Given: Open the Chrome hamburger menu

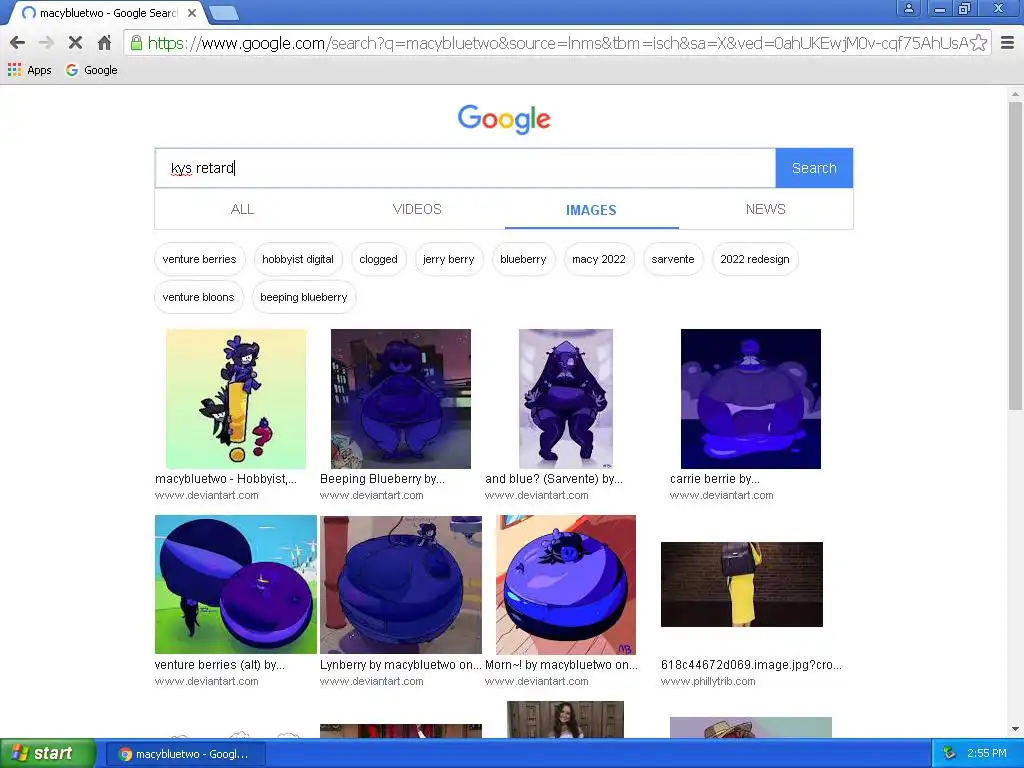Looking at the screenshot, I should click(1008, 43).
